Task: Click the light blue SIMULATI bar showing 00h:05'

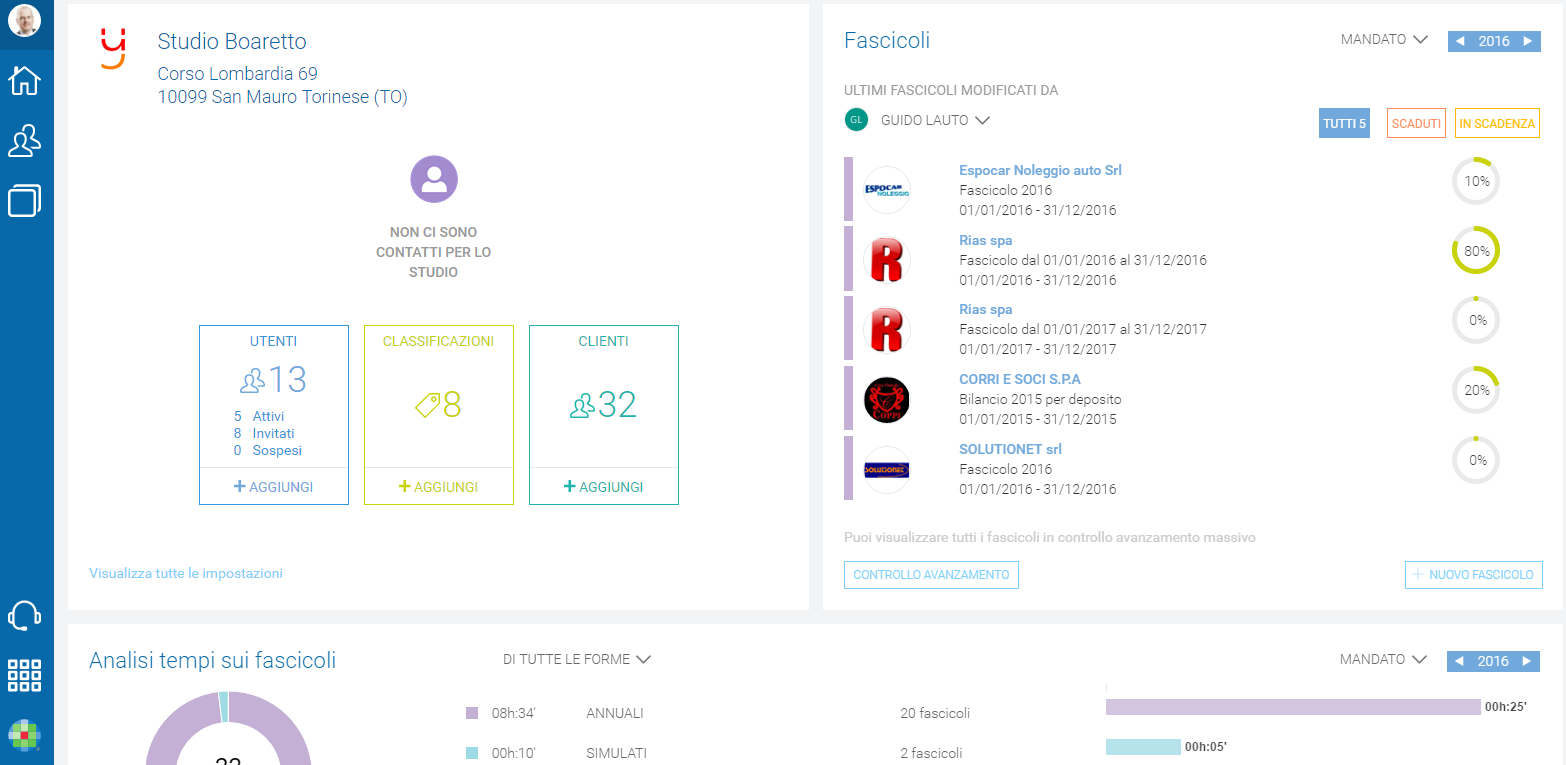Action: tap(1143, 747)
